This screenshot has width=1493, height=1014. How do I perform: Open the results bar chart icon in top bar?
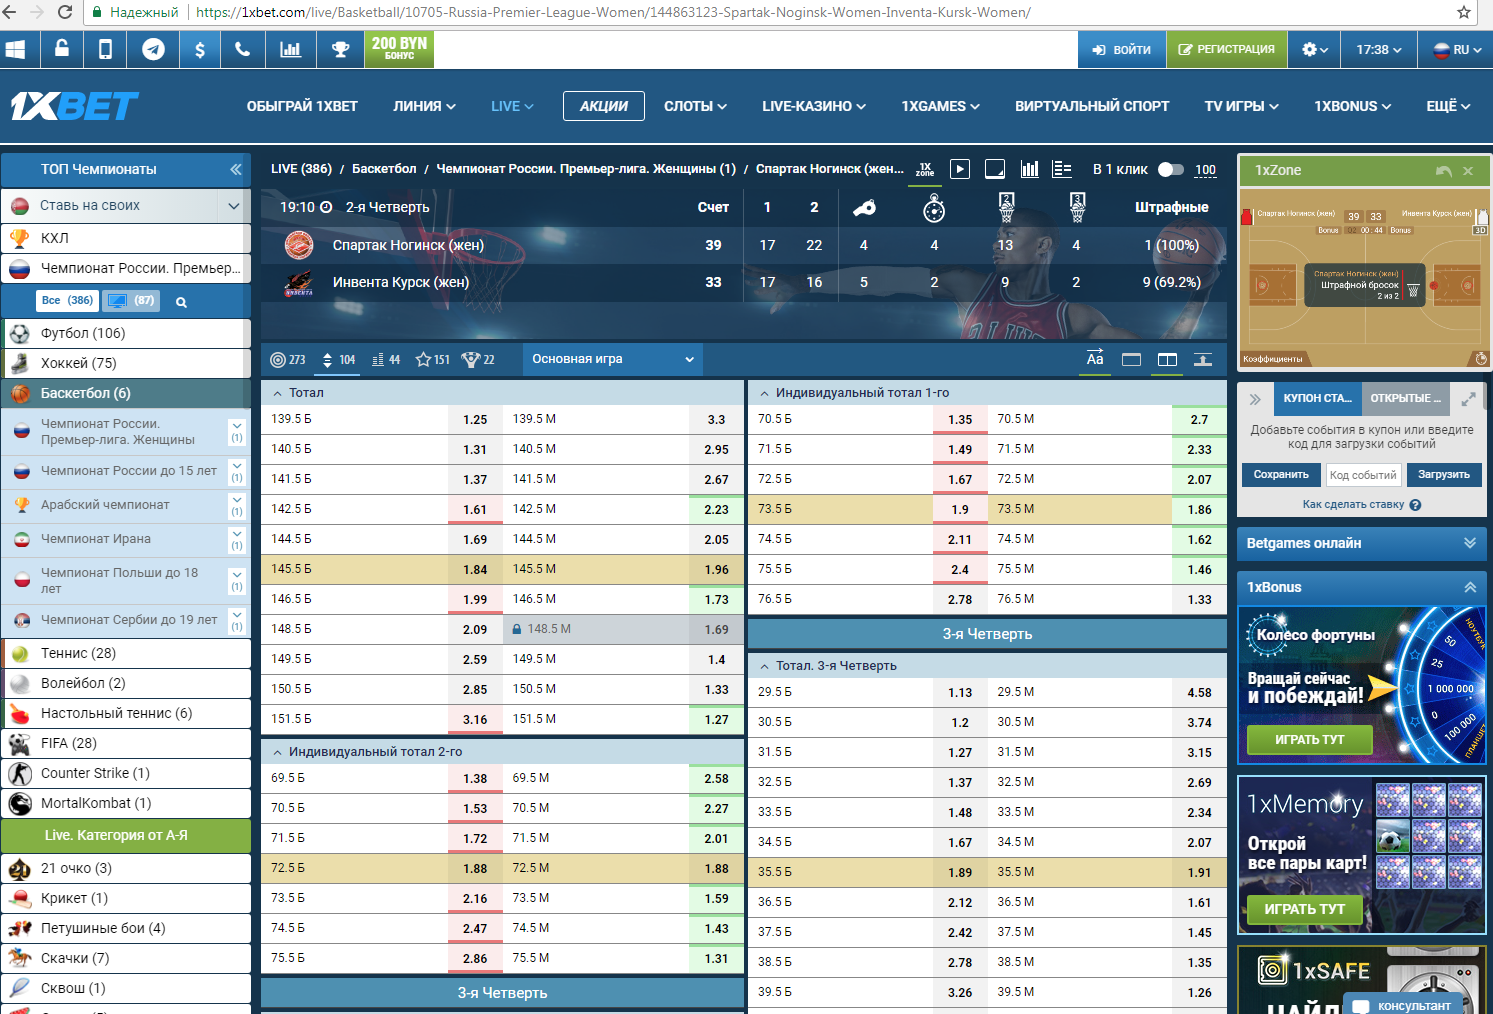point(291,49)
